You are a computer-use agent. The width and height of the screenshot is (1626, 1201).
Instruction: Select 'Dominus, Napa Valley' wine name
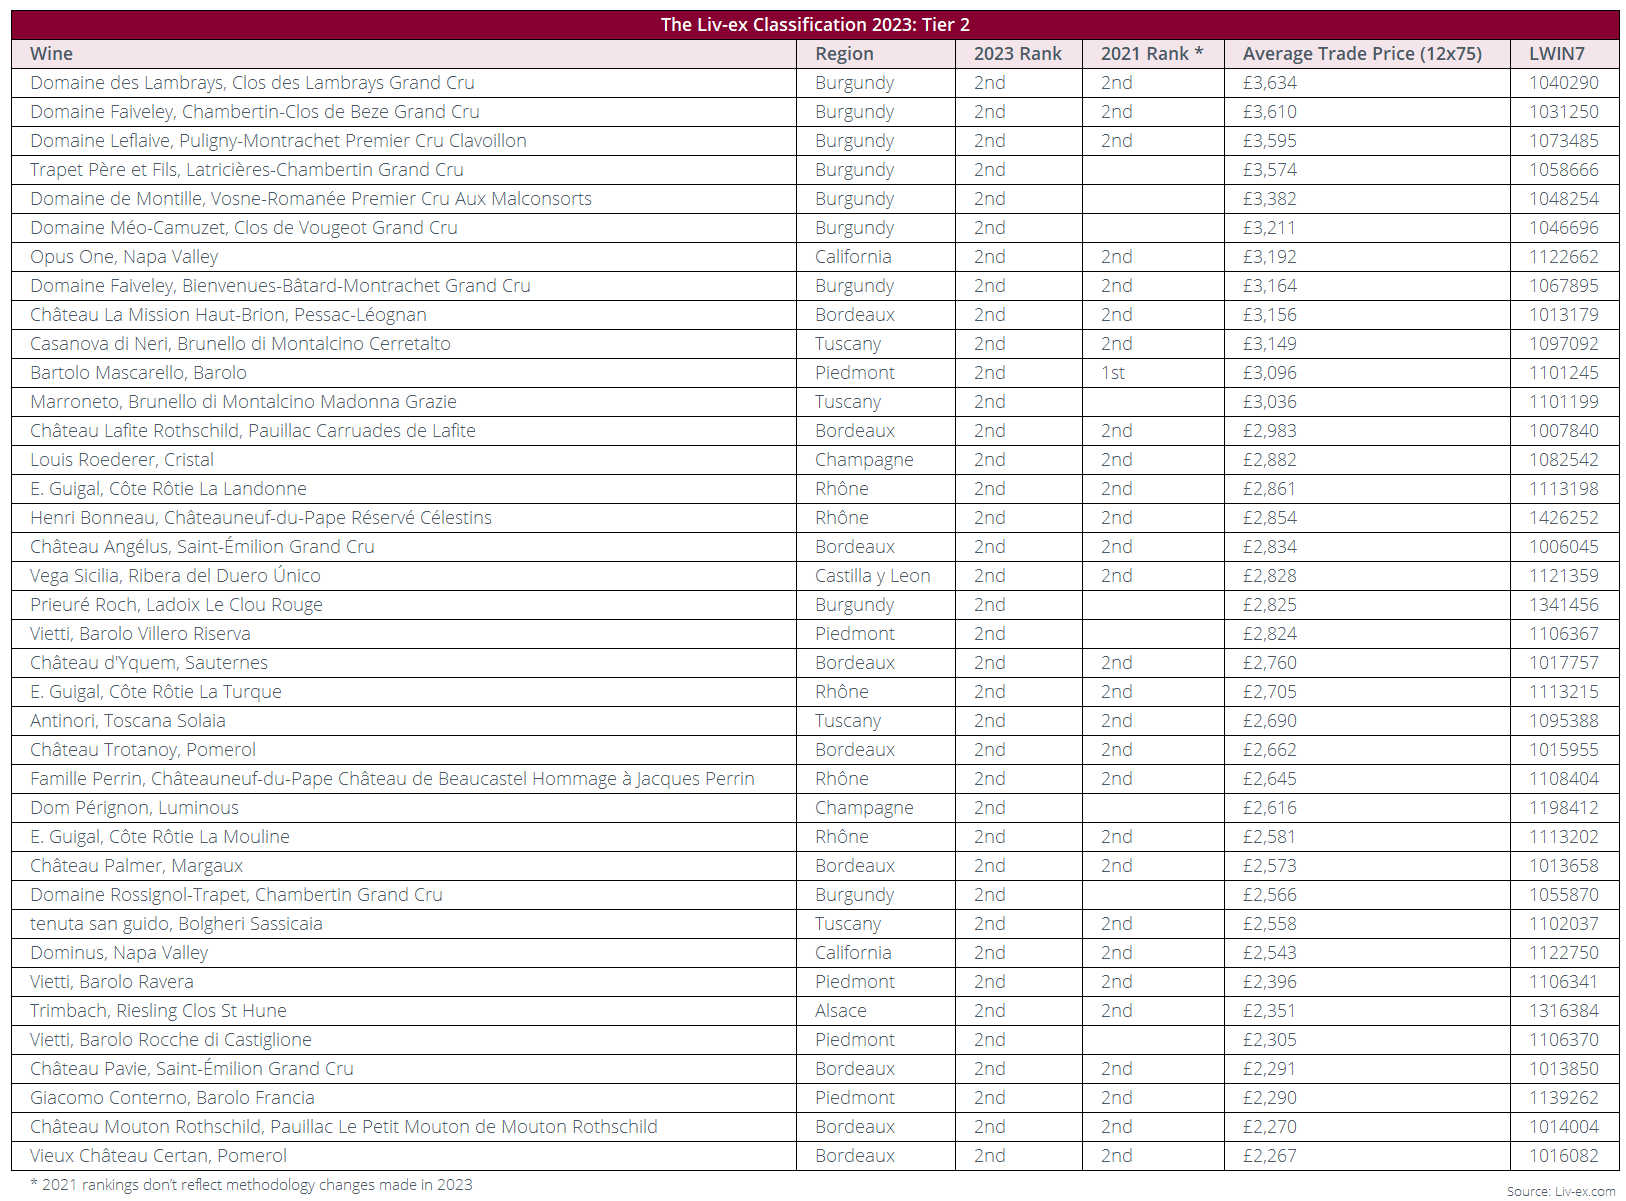tap(119, 953)
